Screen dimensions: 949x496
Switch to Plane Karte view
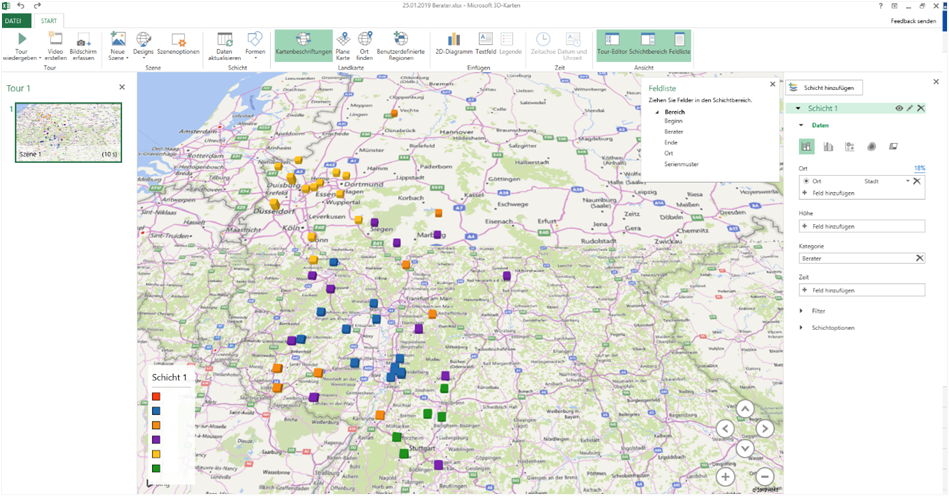tap(343, 46)
